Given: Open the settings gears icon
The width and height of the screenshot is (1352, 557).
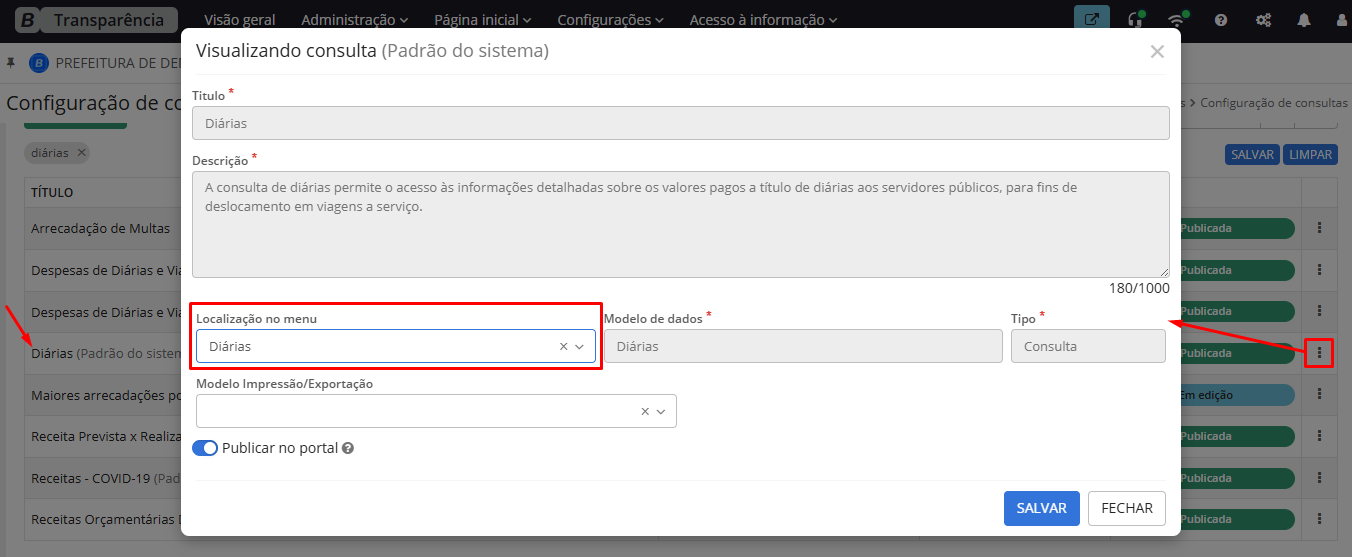Looking at the screenshot, I should [x=1263, y=20].
